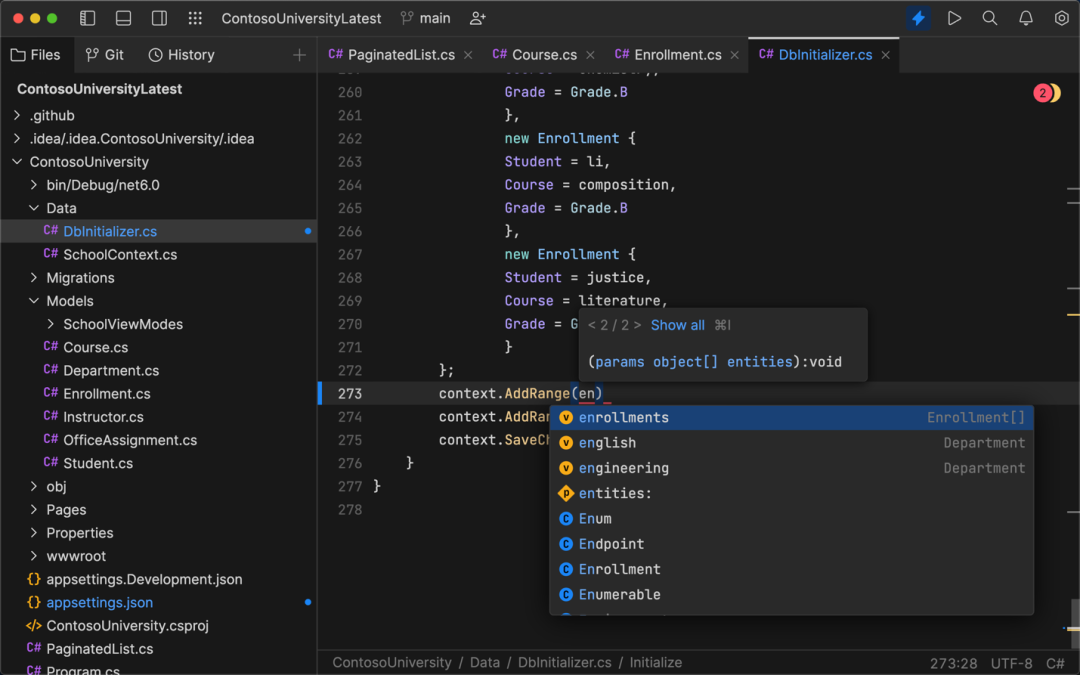1080x675 pixels.
Task: Open Instructor.cs in the file tree
Action: pos(158,417)
